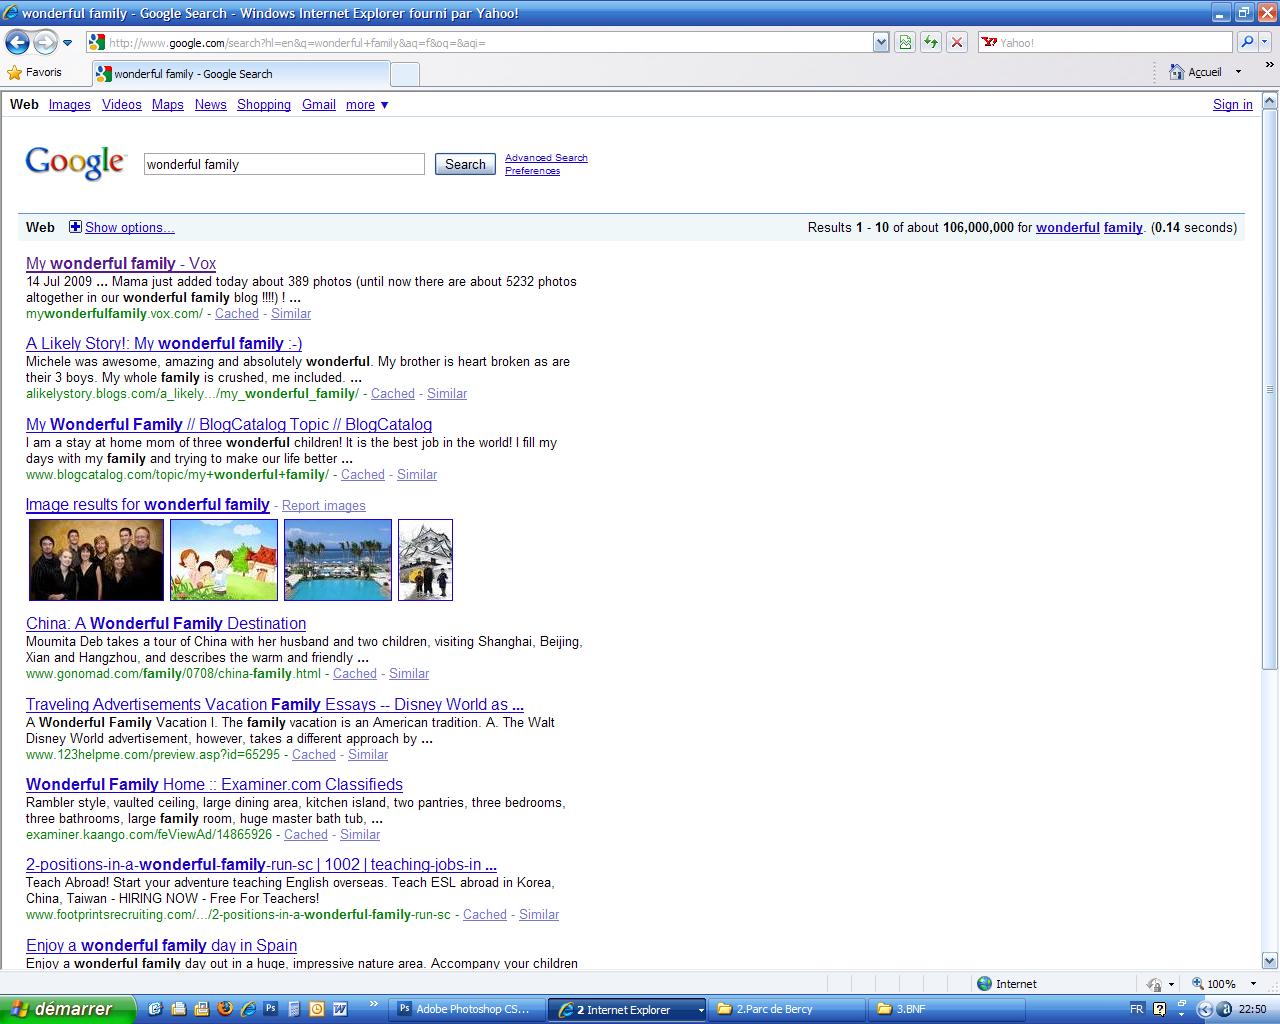
Task: Click the Show options plus icon
Action: click(x=75, y=227)
